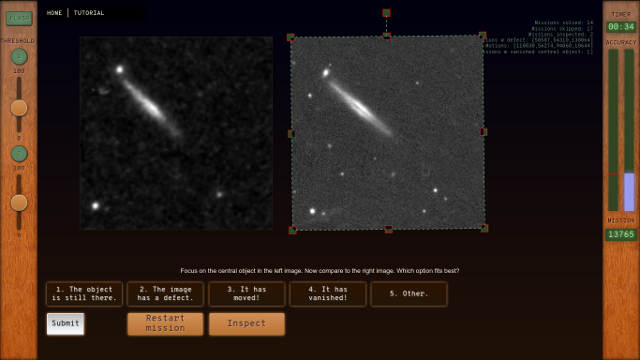Click the ACCURACY label

(x=621, y=42)
